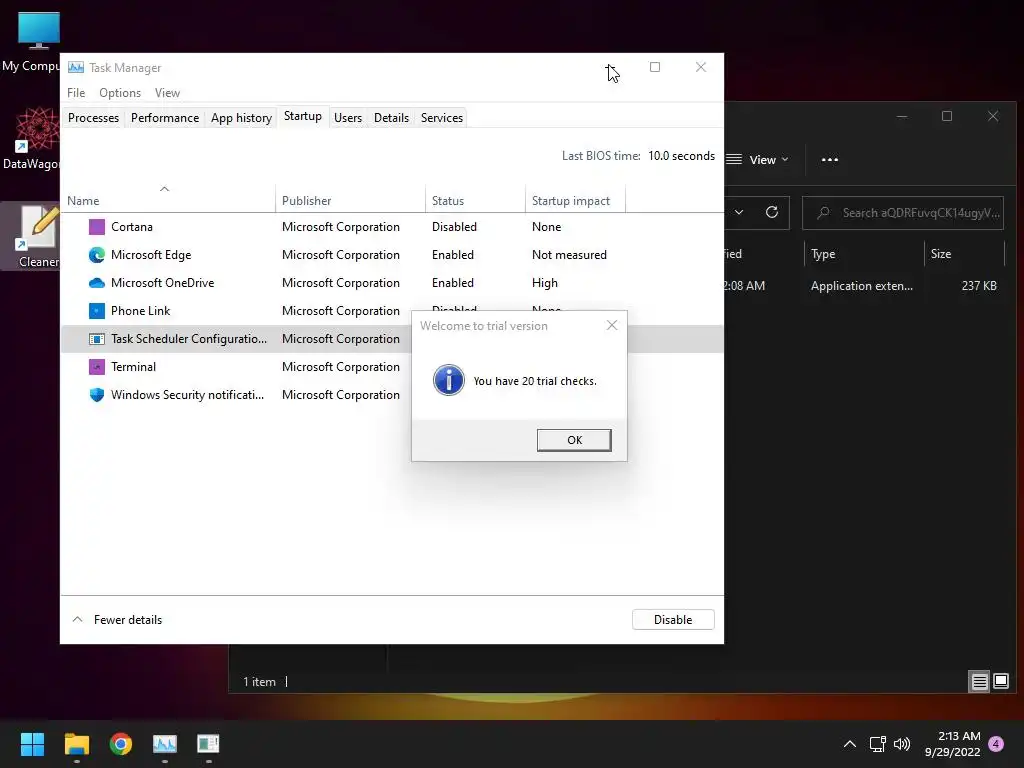The image size is (1024, 768).
Task: Open the notification center badge showing 4
Action: click(996, 744)
